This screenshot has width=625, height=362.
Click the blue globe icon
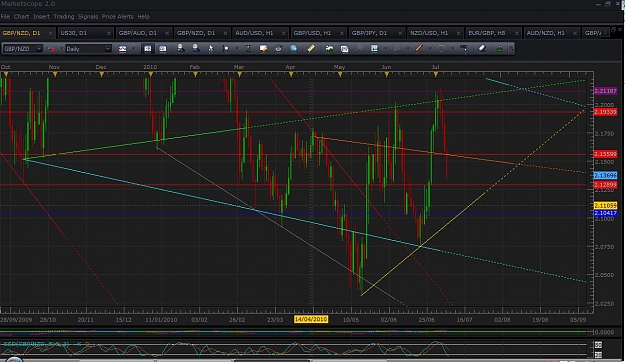click(x=293, y=48)
